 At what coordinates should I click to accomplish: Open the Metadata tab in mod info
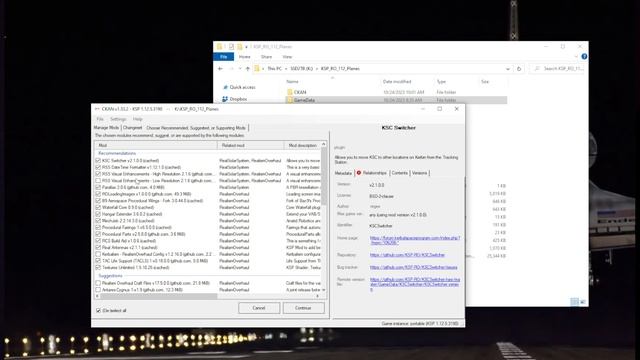point(343,173)
